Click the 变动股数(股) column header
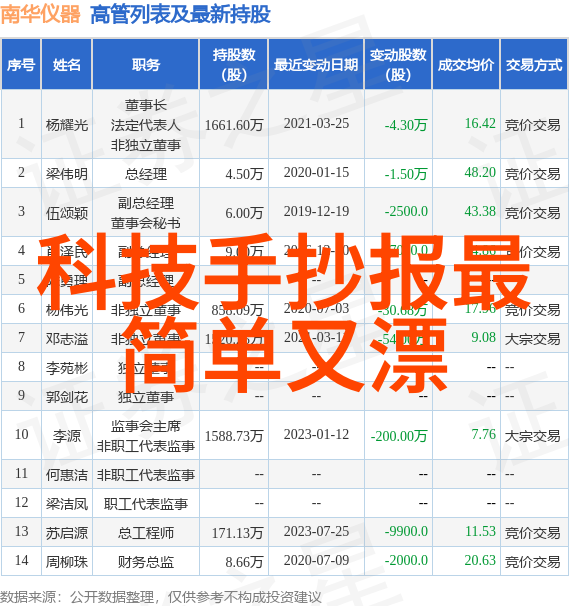Image resolution: width=569 pixels, height=606 pixels. click(x=398, y=65)
